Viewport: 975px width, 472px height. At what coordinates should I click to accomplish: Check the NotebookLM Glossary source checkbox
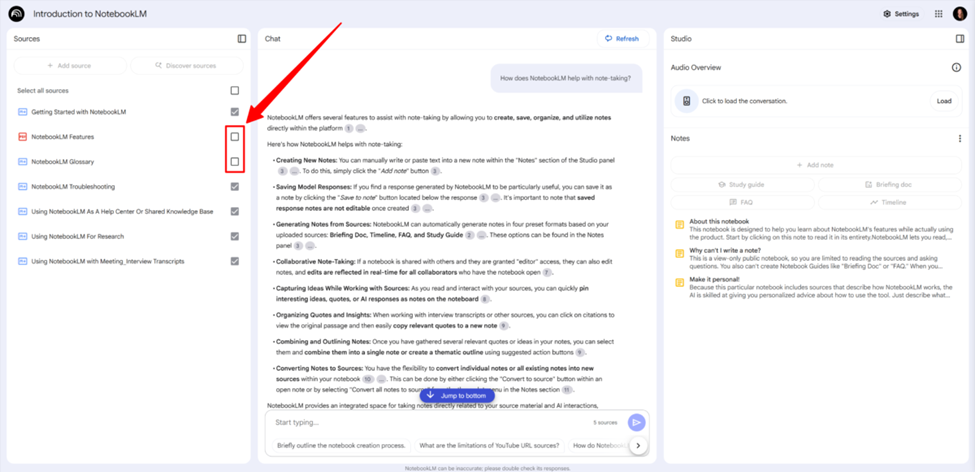coord(235,162)
